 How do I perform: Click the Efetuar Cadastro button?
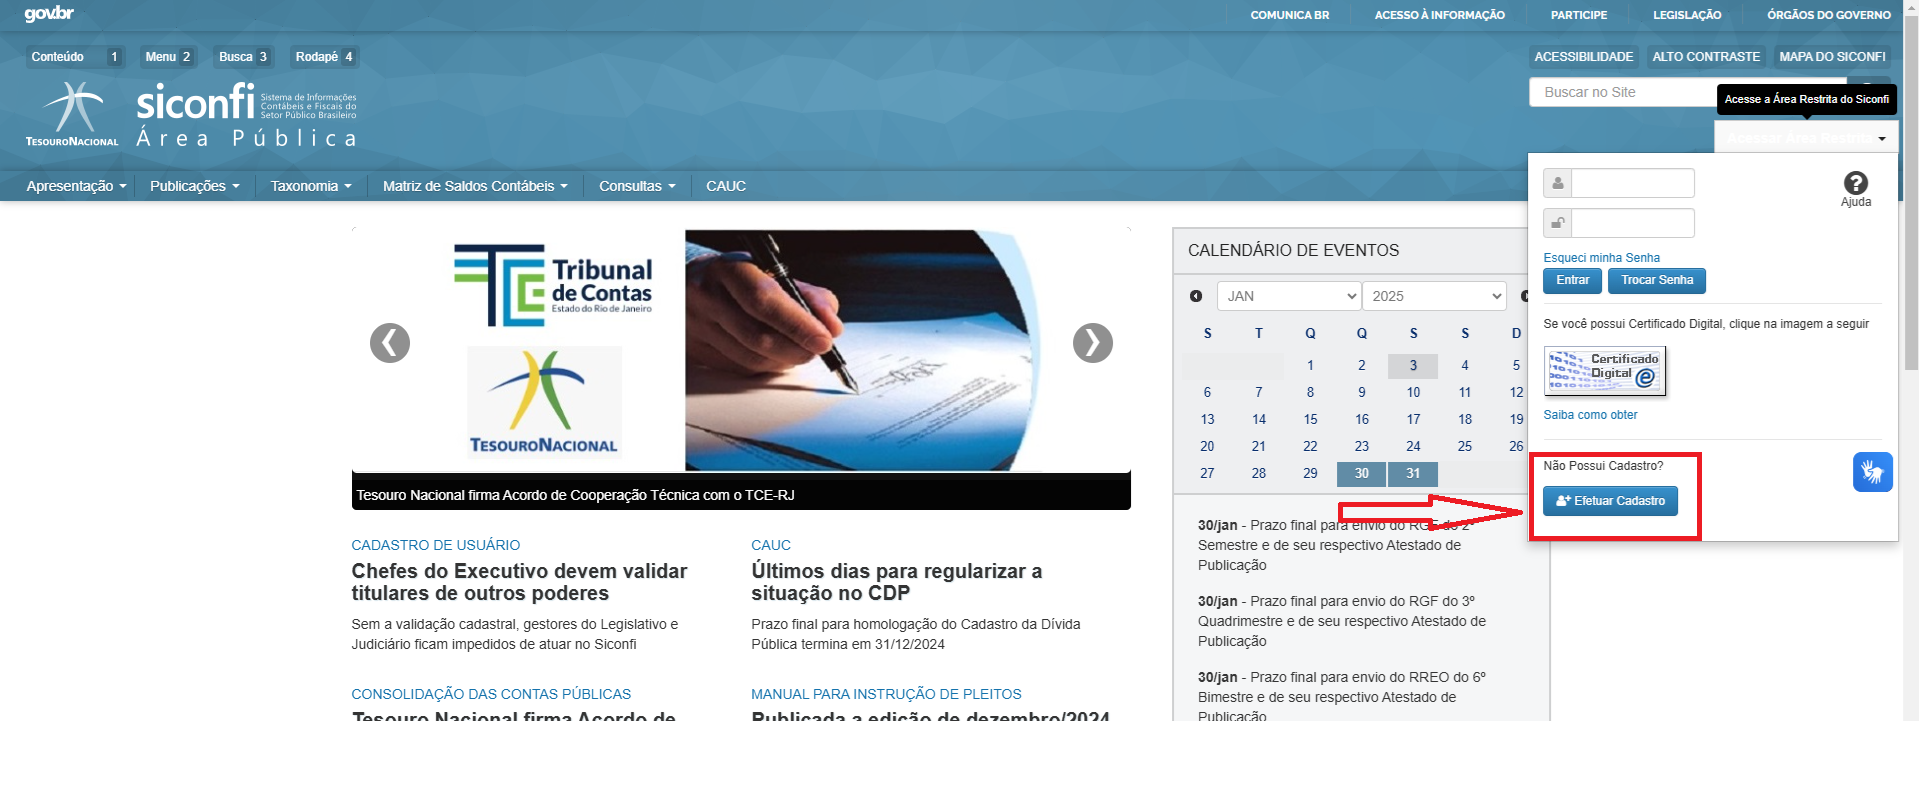coord(1610,501)
